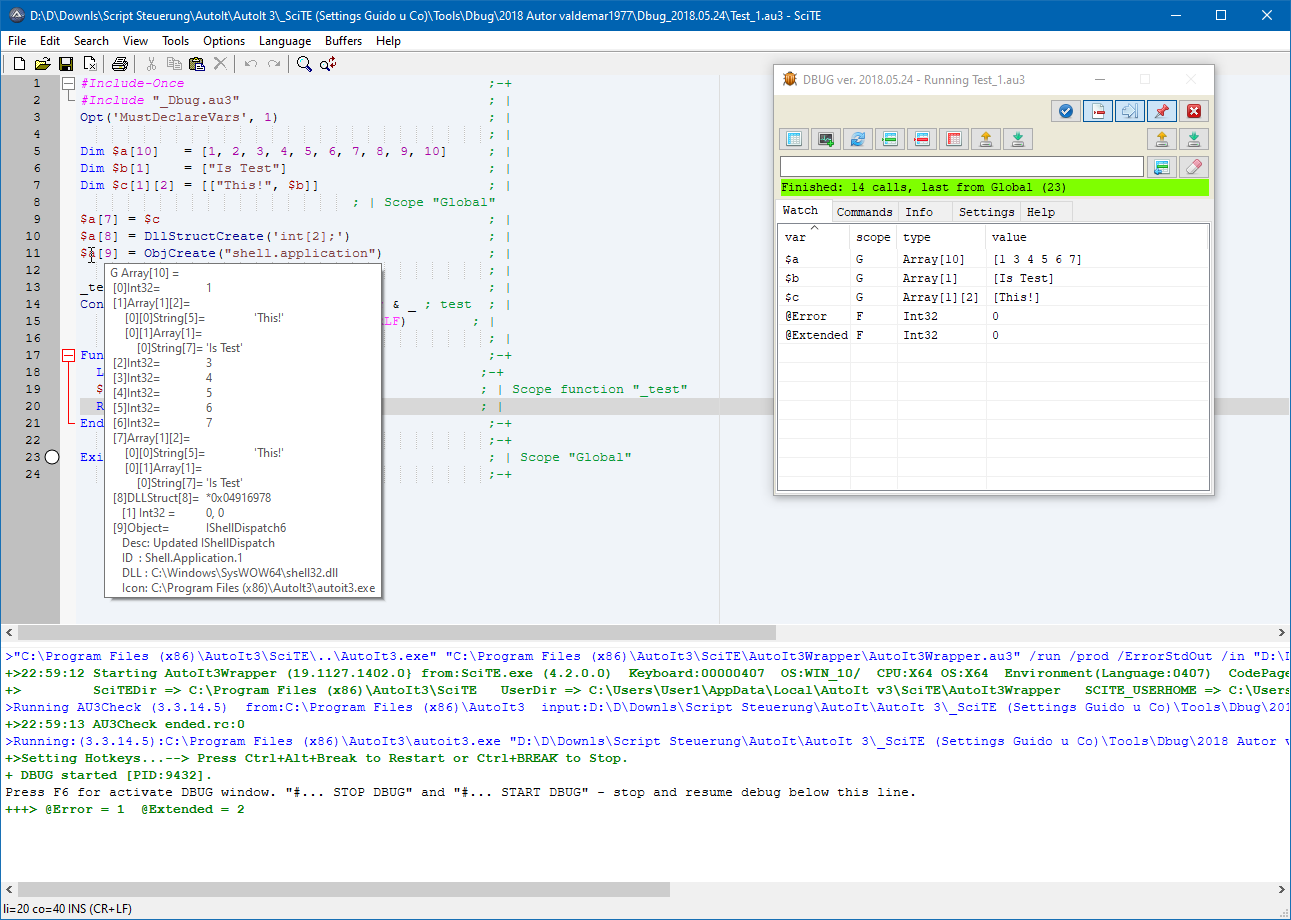Screen dimensions: 1291x920
Task: Open the Tools menu
Action: pos(176,41)
